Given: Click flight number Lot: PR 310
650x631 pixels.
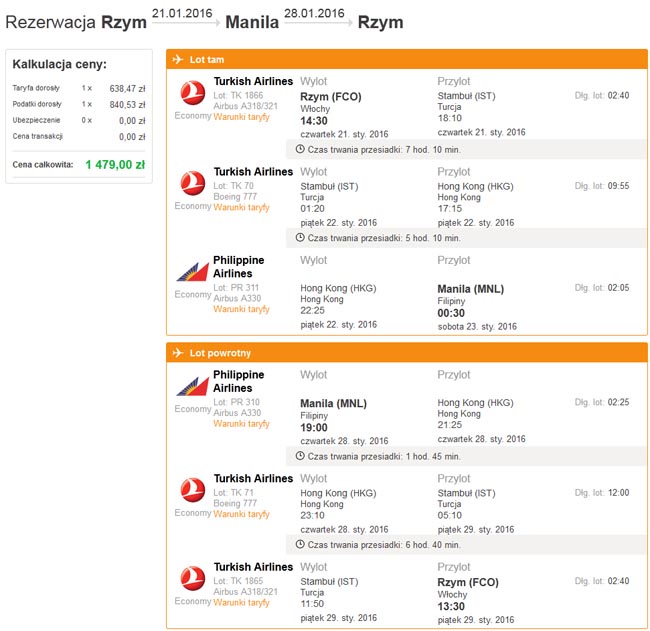Looking at the screenshot, I should (236, 402).
